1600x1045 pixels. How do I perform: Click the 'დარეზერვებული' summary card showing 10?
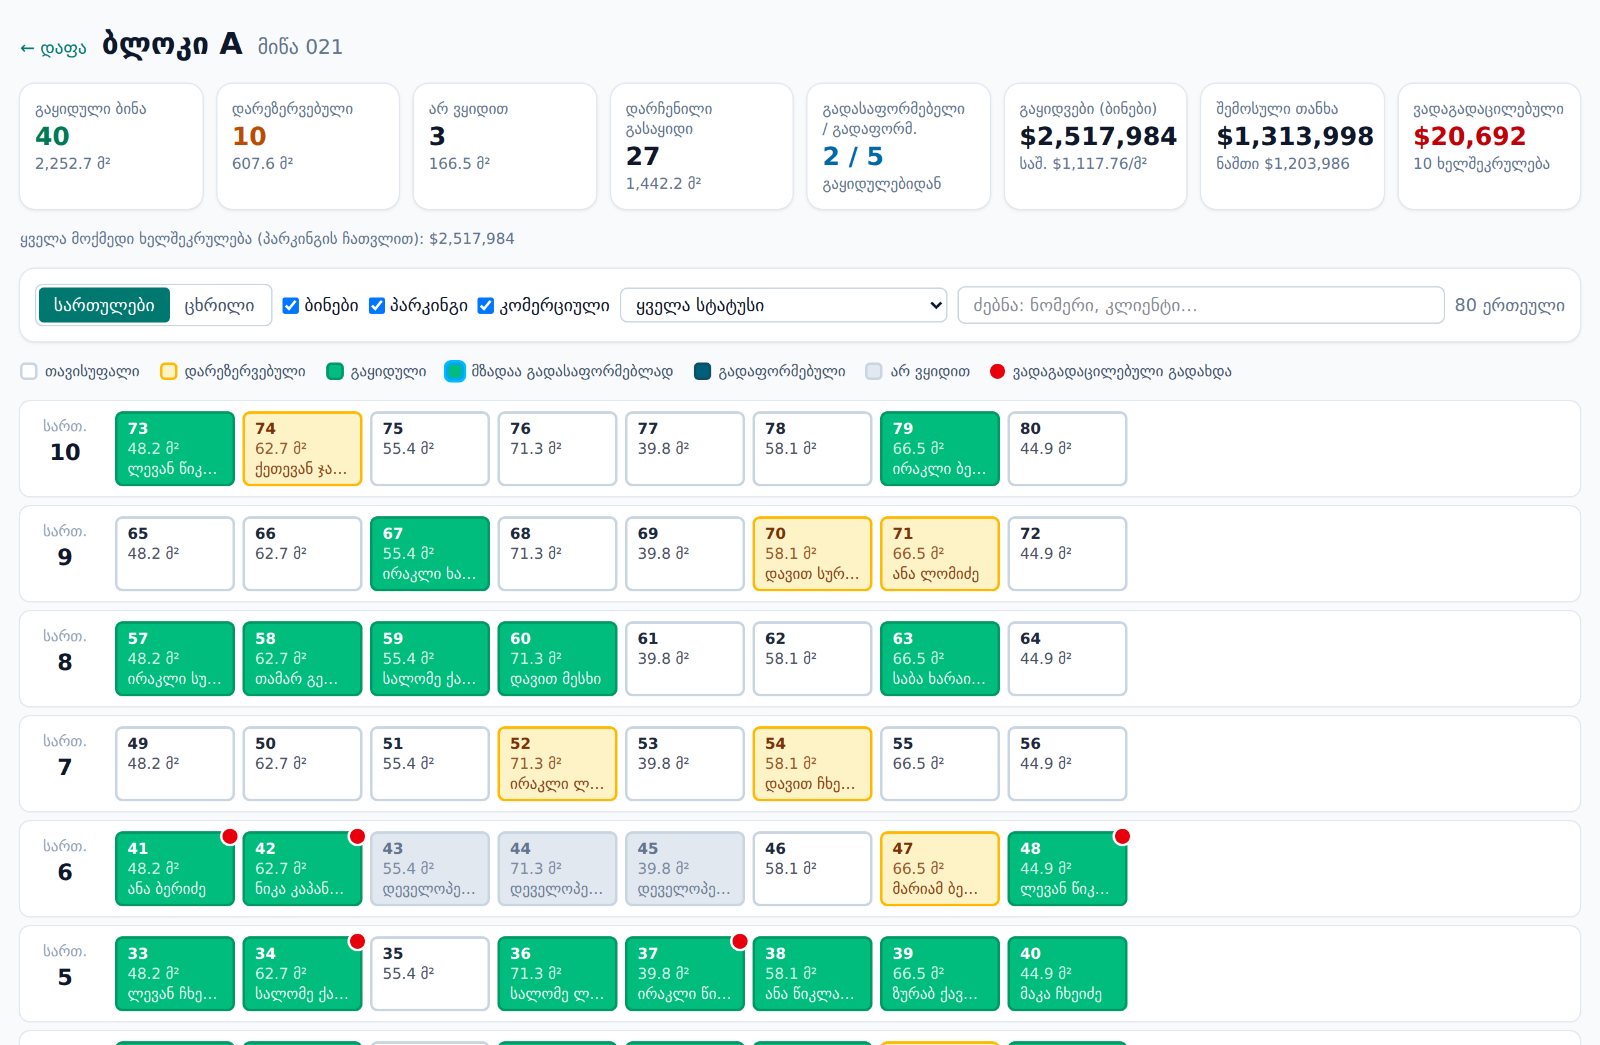tap(308, 146)
